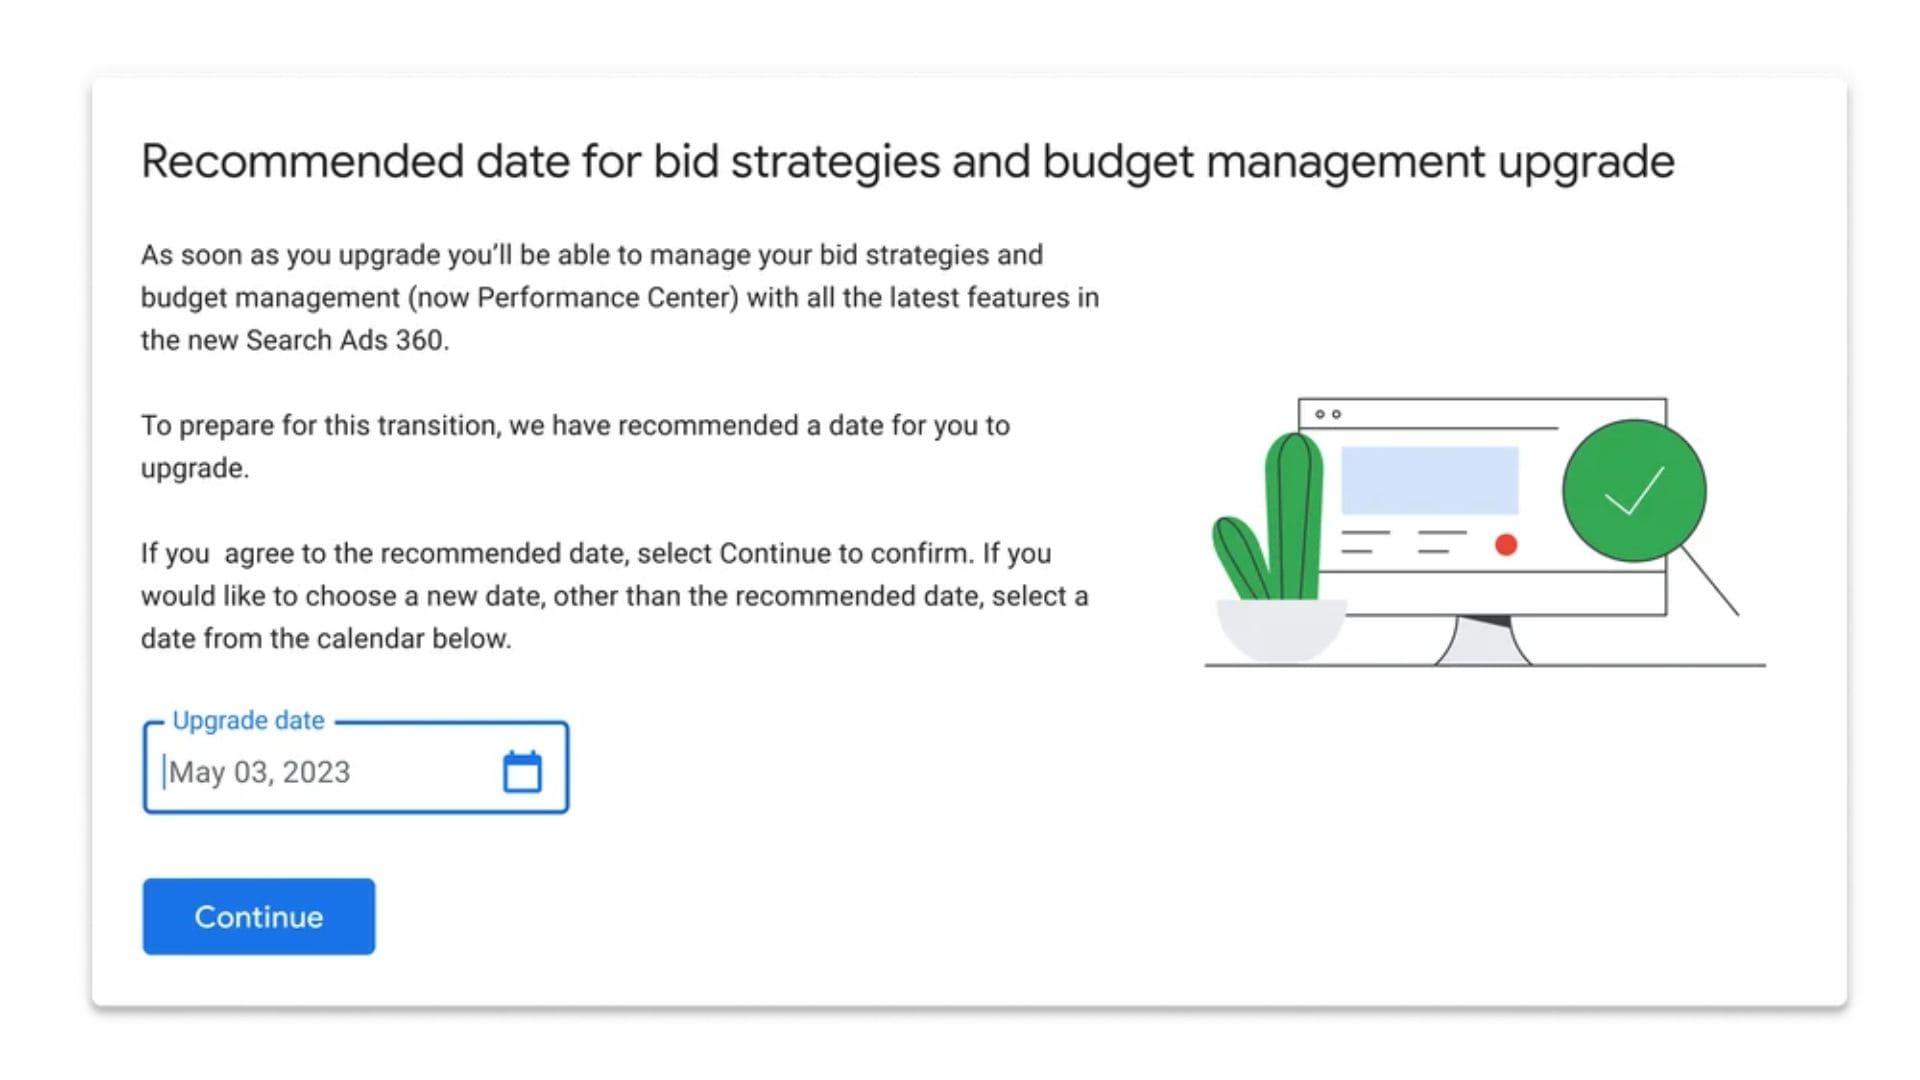This screenshot has width=1920, height=1080.
Task: Click the two small window dots on monitor
Action: 1328,414
